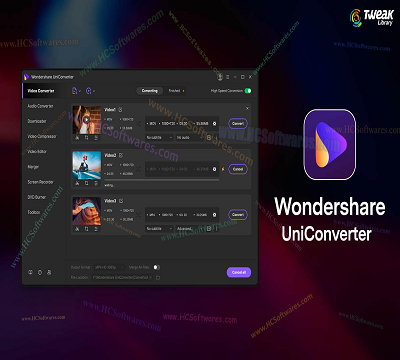Open the effects tool for Video2
The image size is (400, 360).
[96, 183]
